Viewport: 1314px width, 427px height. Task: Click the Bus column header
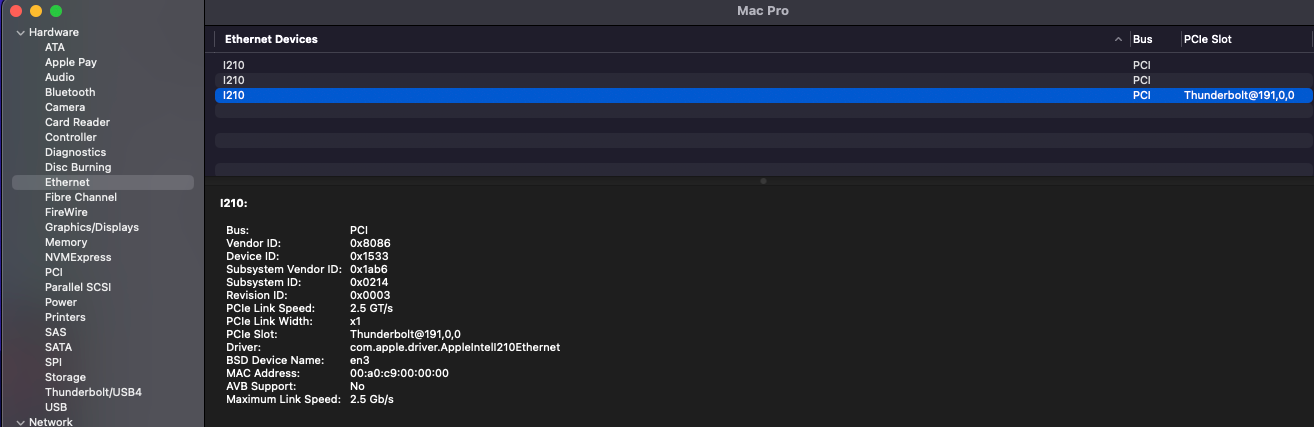click(1142, 40)
